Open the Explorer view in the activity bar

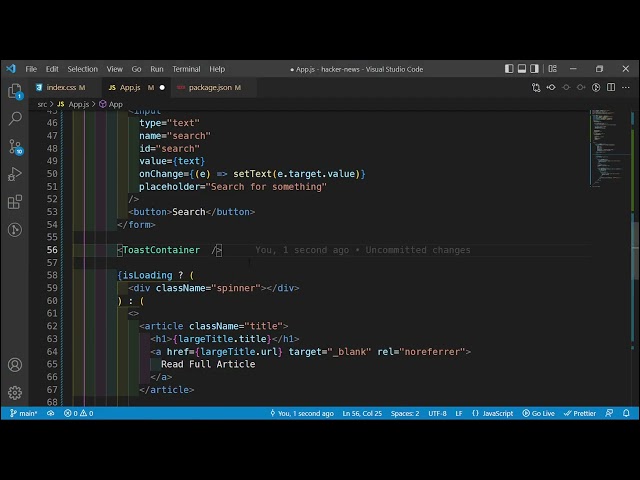(x=15, y=91)
